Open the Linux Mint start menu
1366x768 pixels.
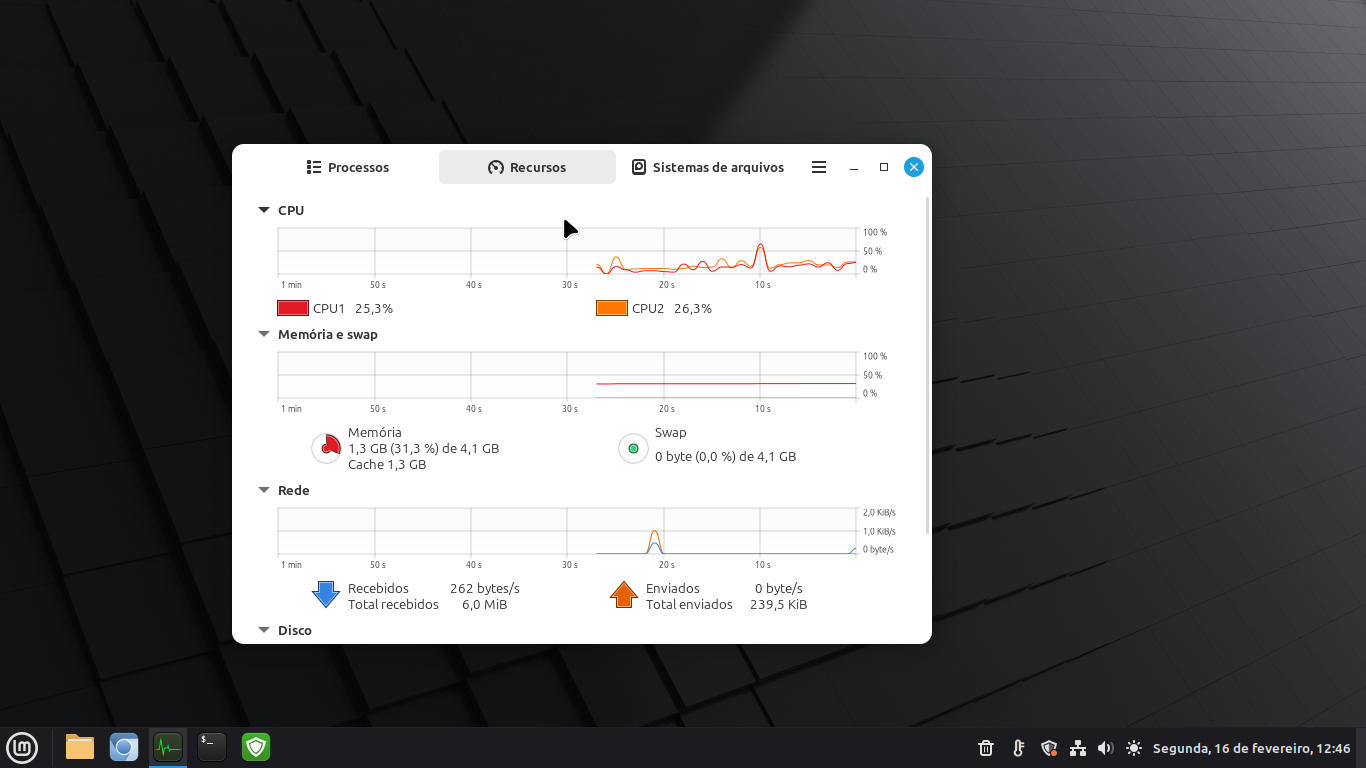click(x=22, y=747)
